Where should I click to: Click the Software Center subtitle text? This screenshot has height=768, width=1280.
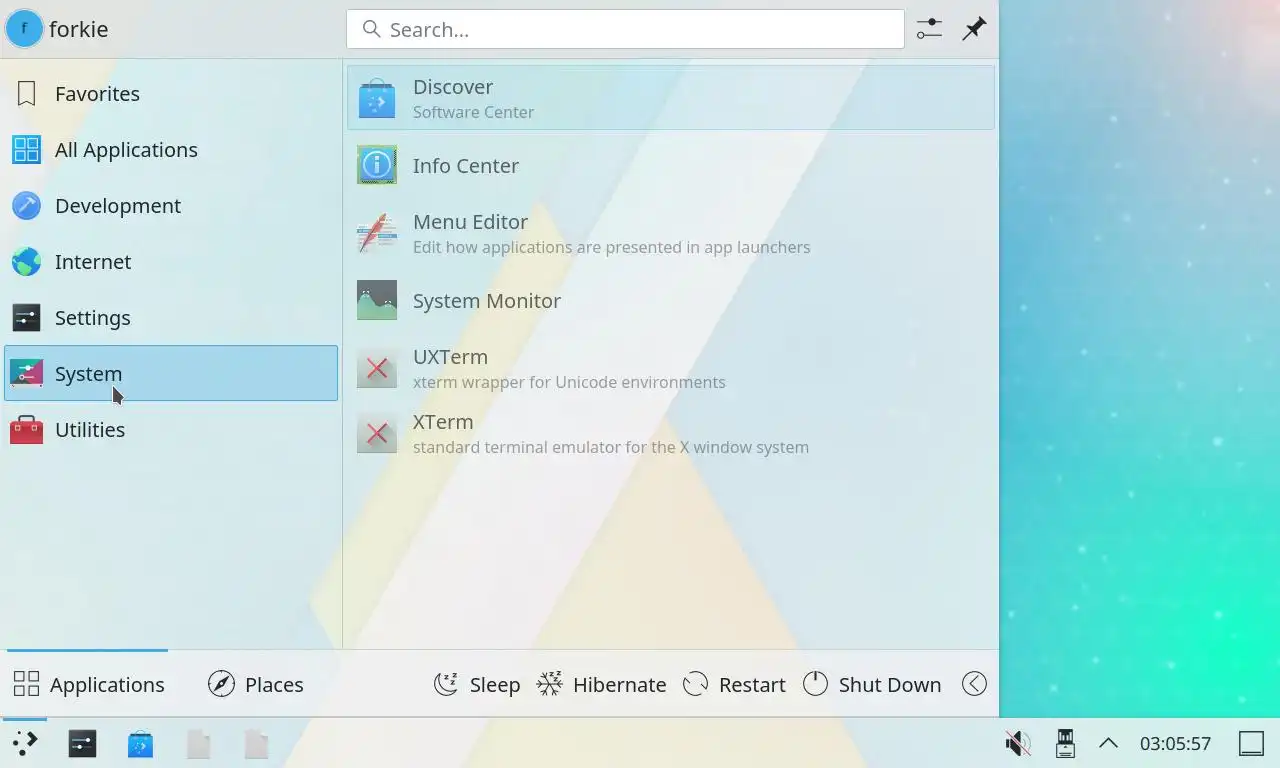point(473,112)
